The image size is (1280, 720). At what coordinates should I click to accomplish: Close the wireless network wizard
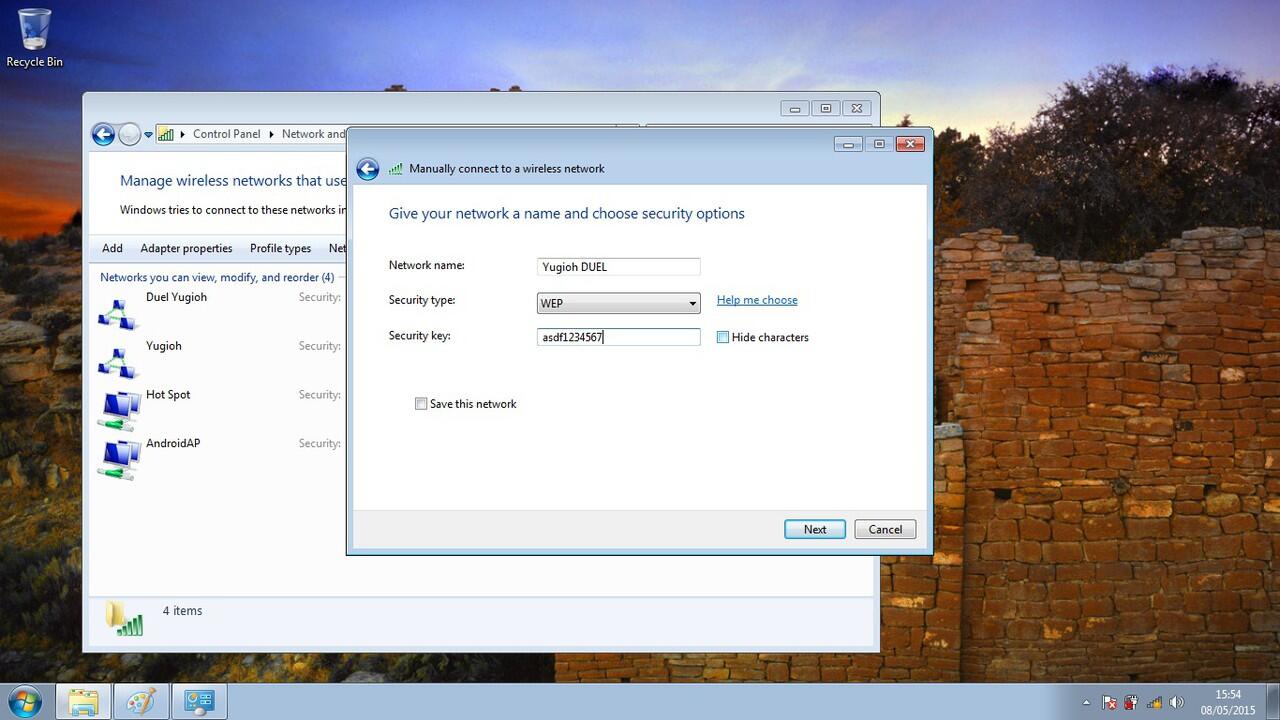910,144
